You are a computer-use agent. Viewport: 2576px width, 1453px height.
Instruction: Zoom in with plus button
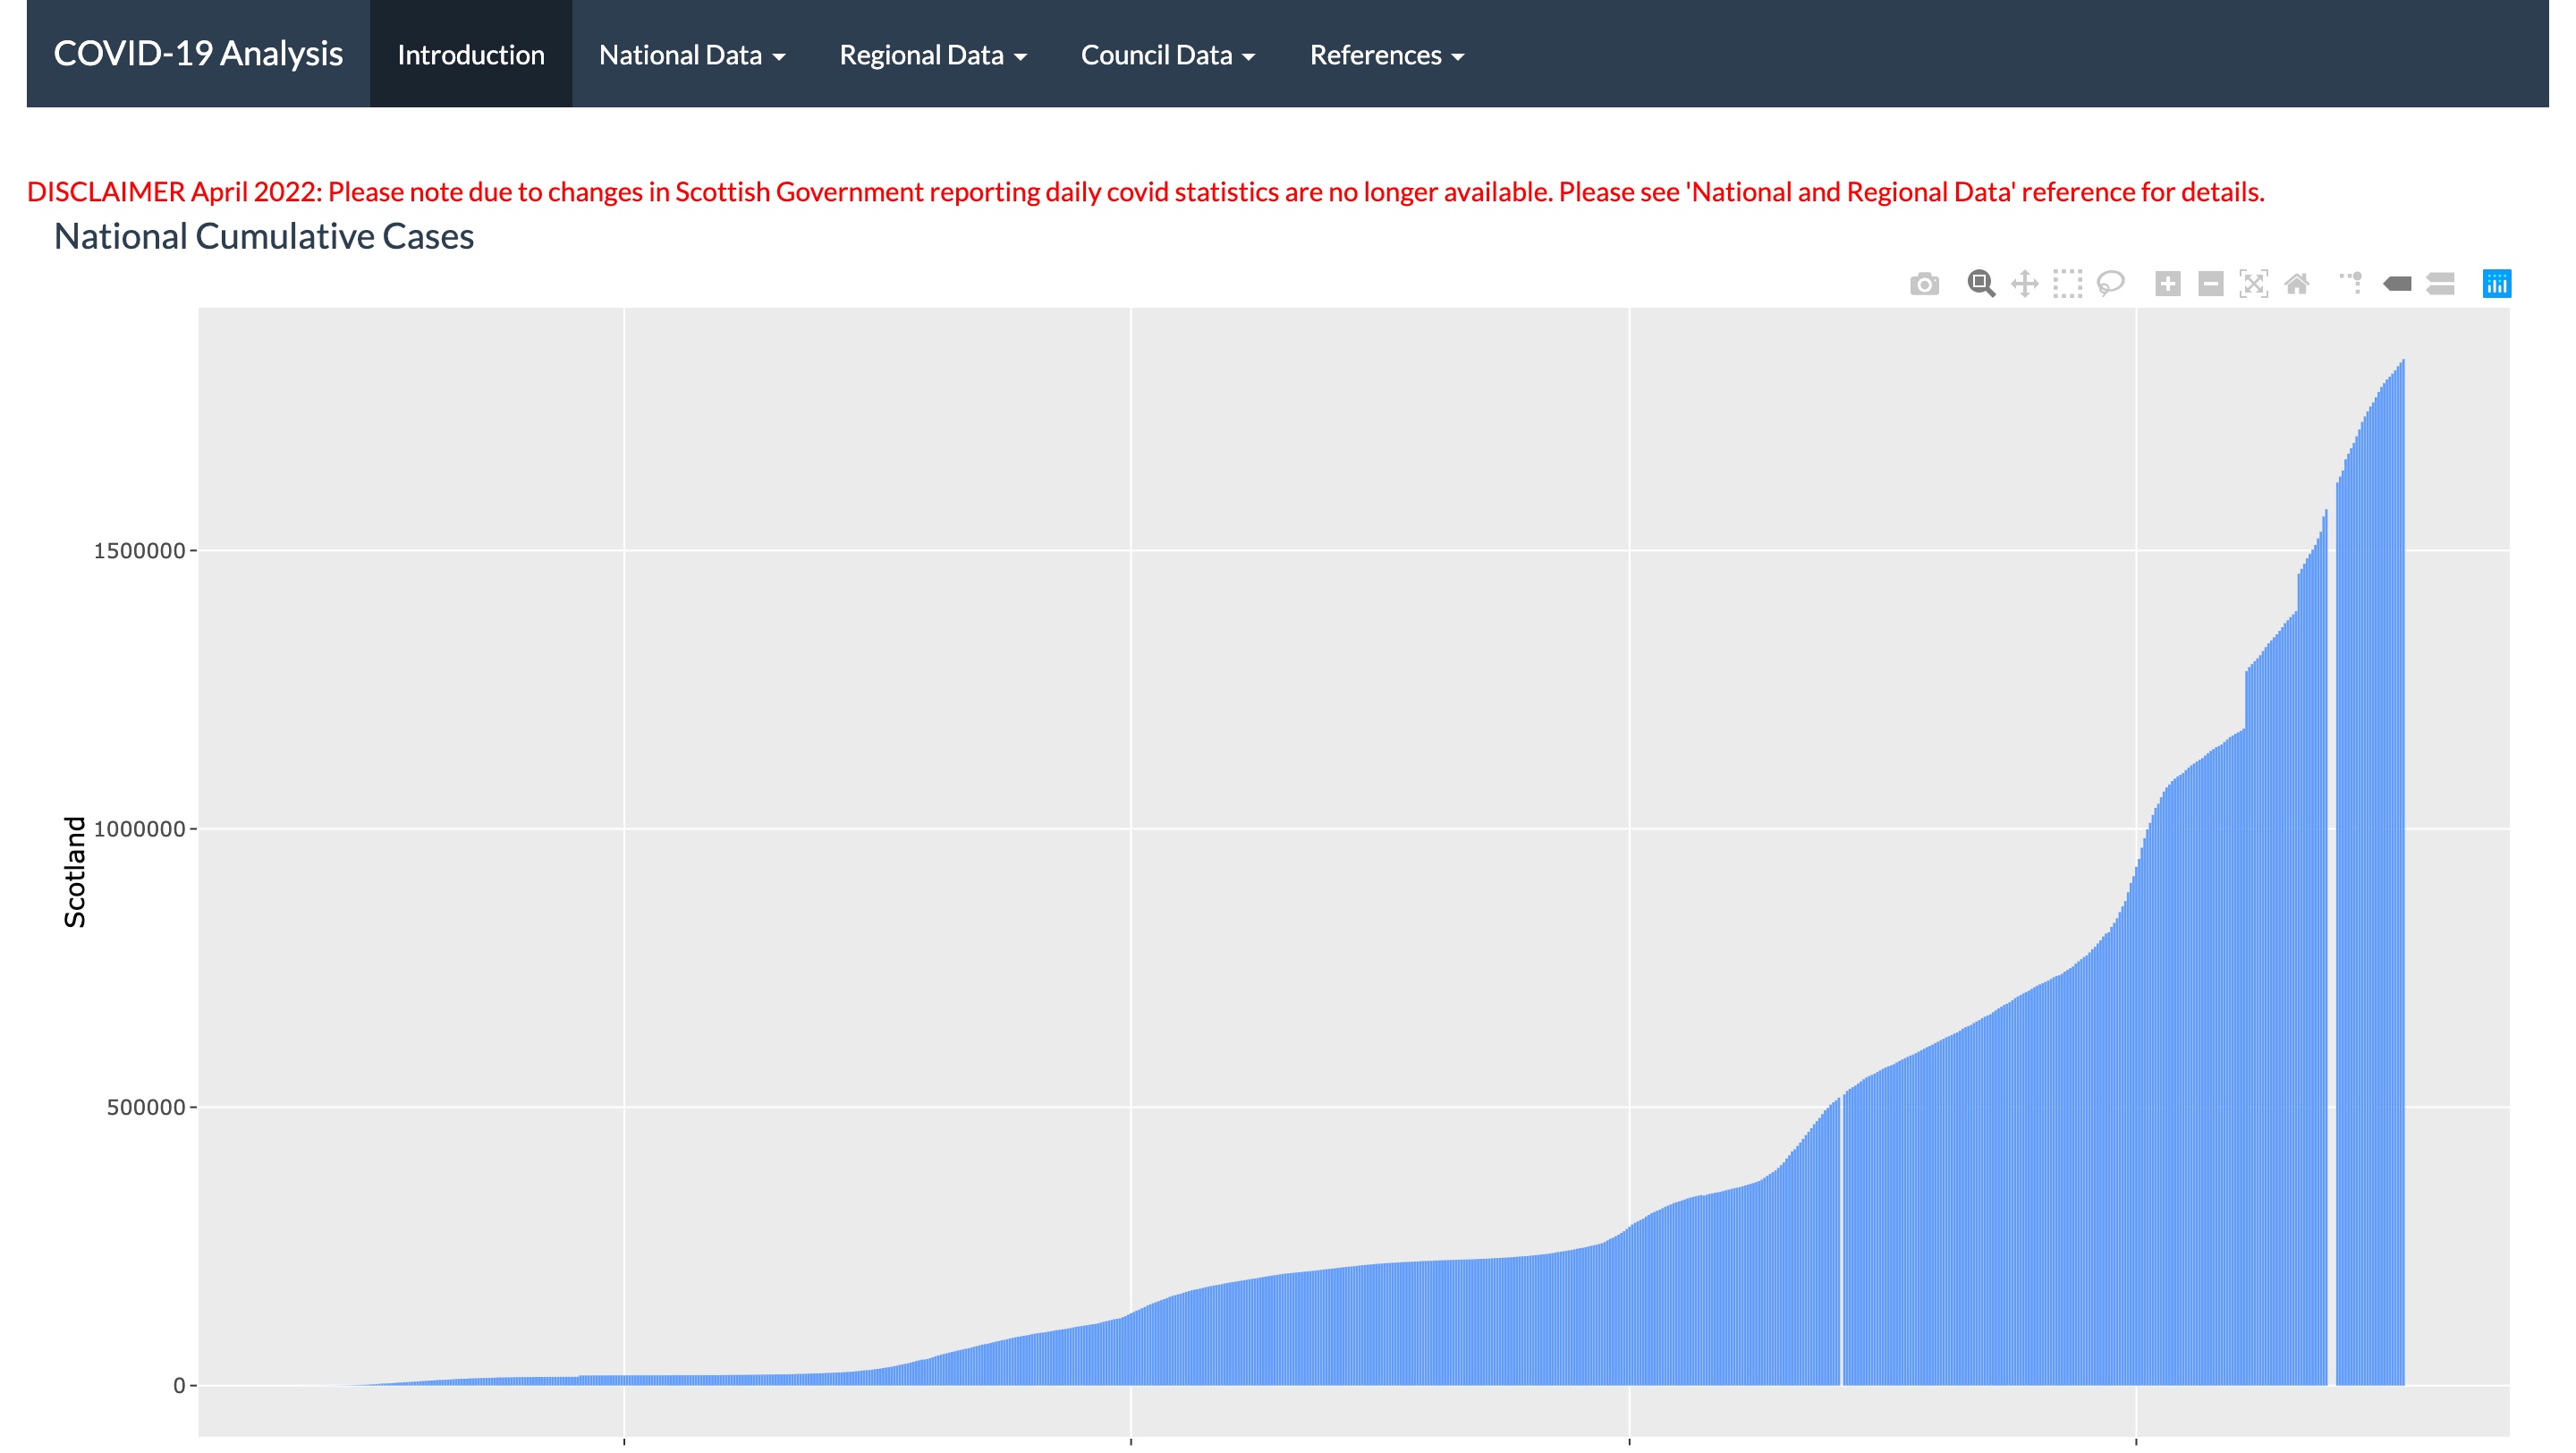(x=2167, y=284)
